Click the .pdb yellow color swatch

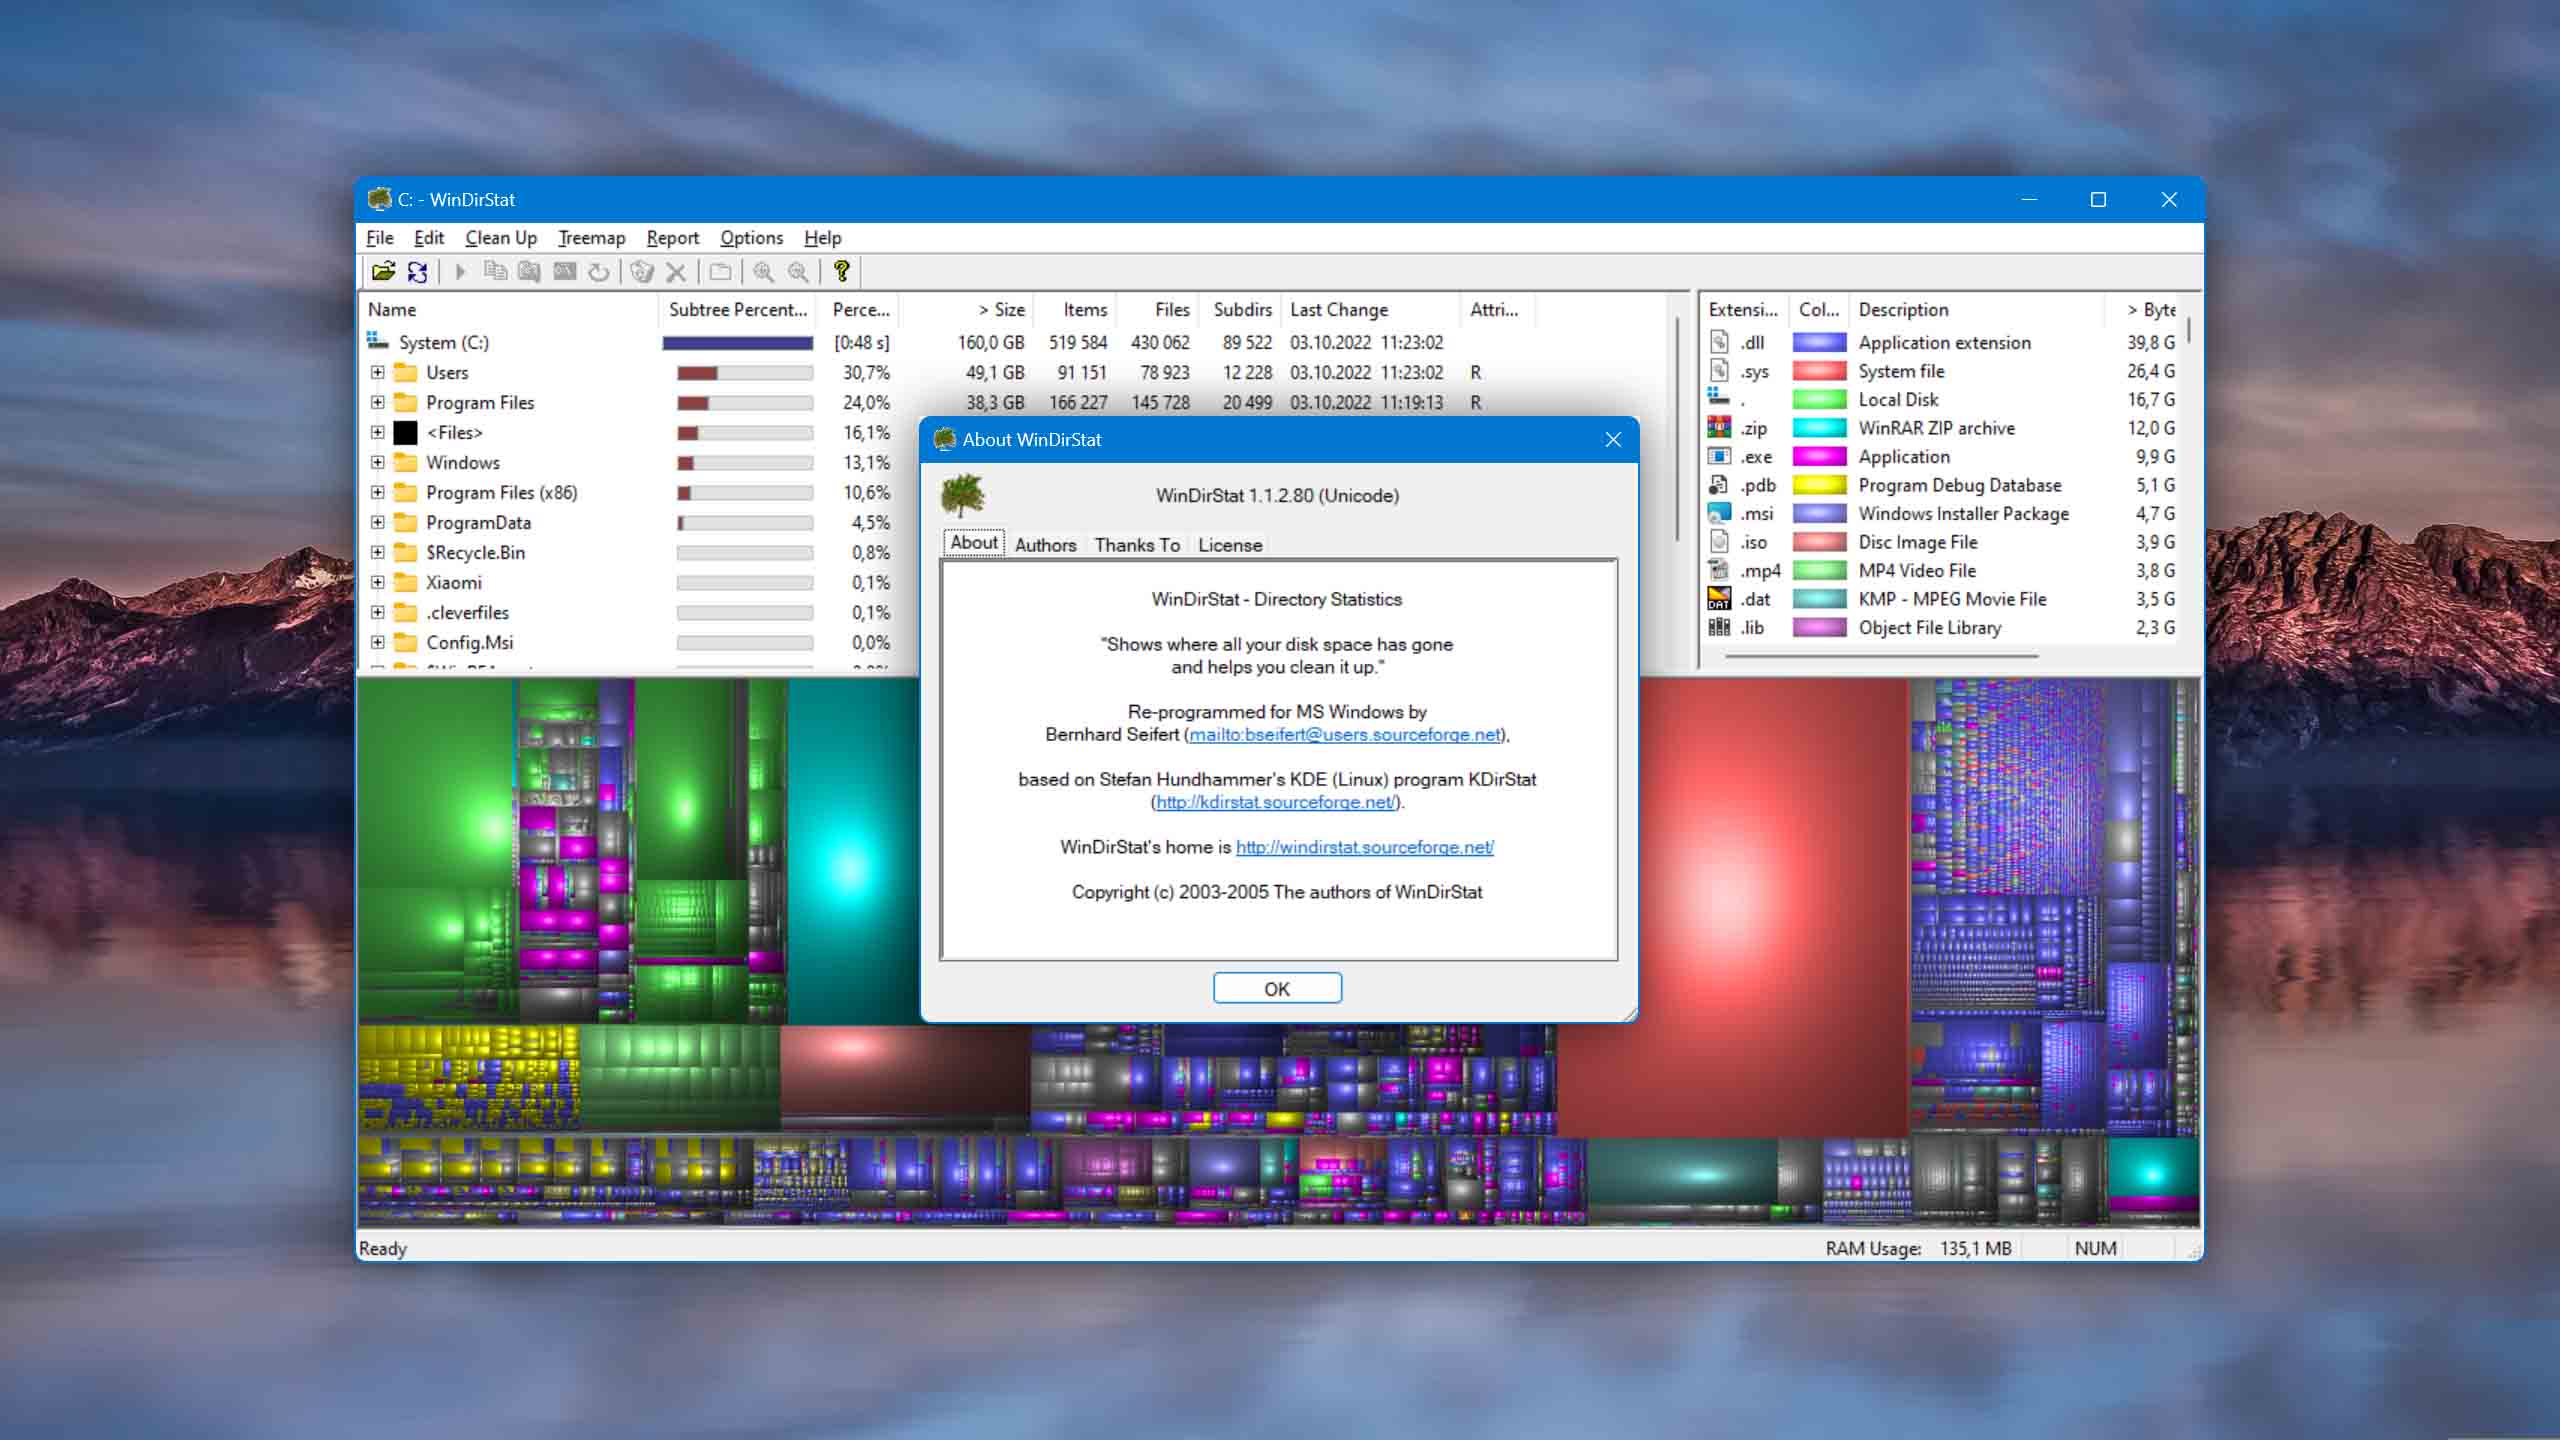click(1819, 485)
